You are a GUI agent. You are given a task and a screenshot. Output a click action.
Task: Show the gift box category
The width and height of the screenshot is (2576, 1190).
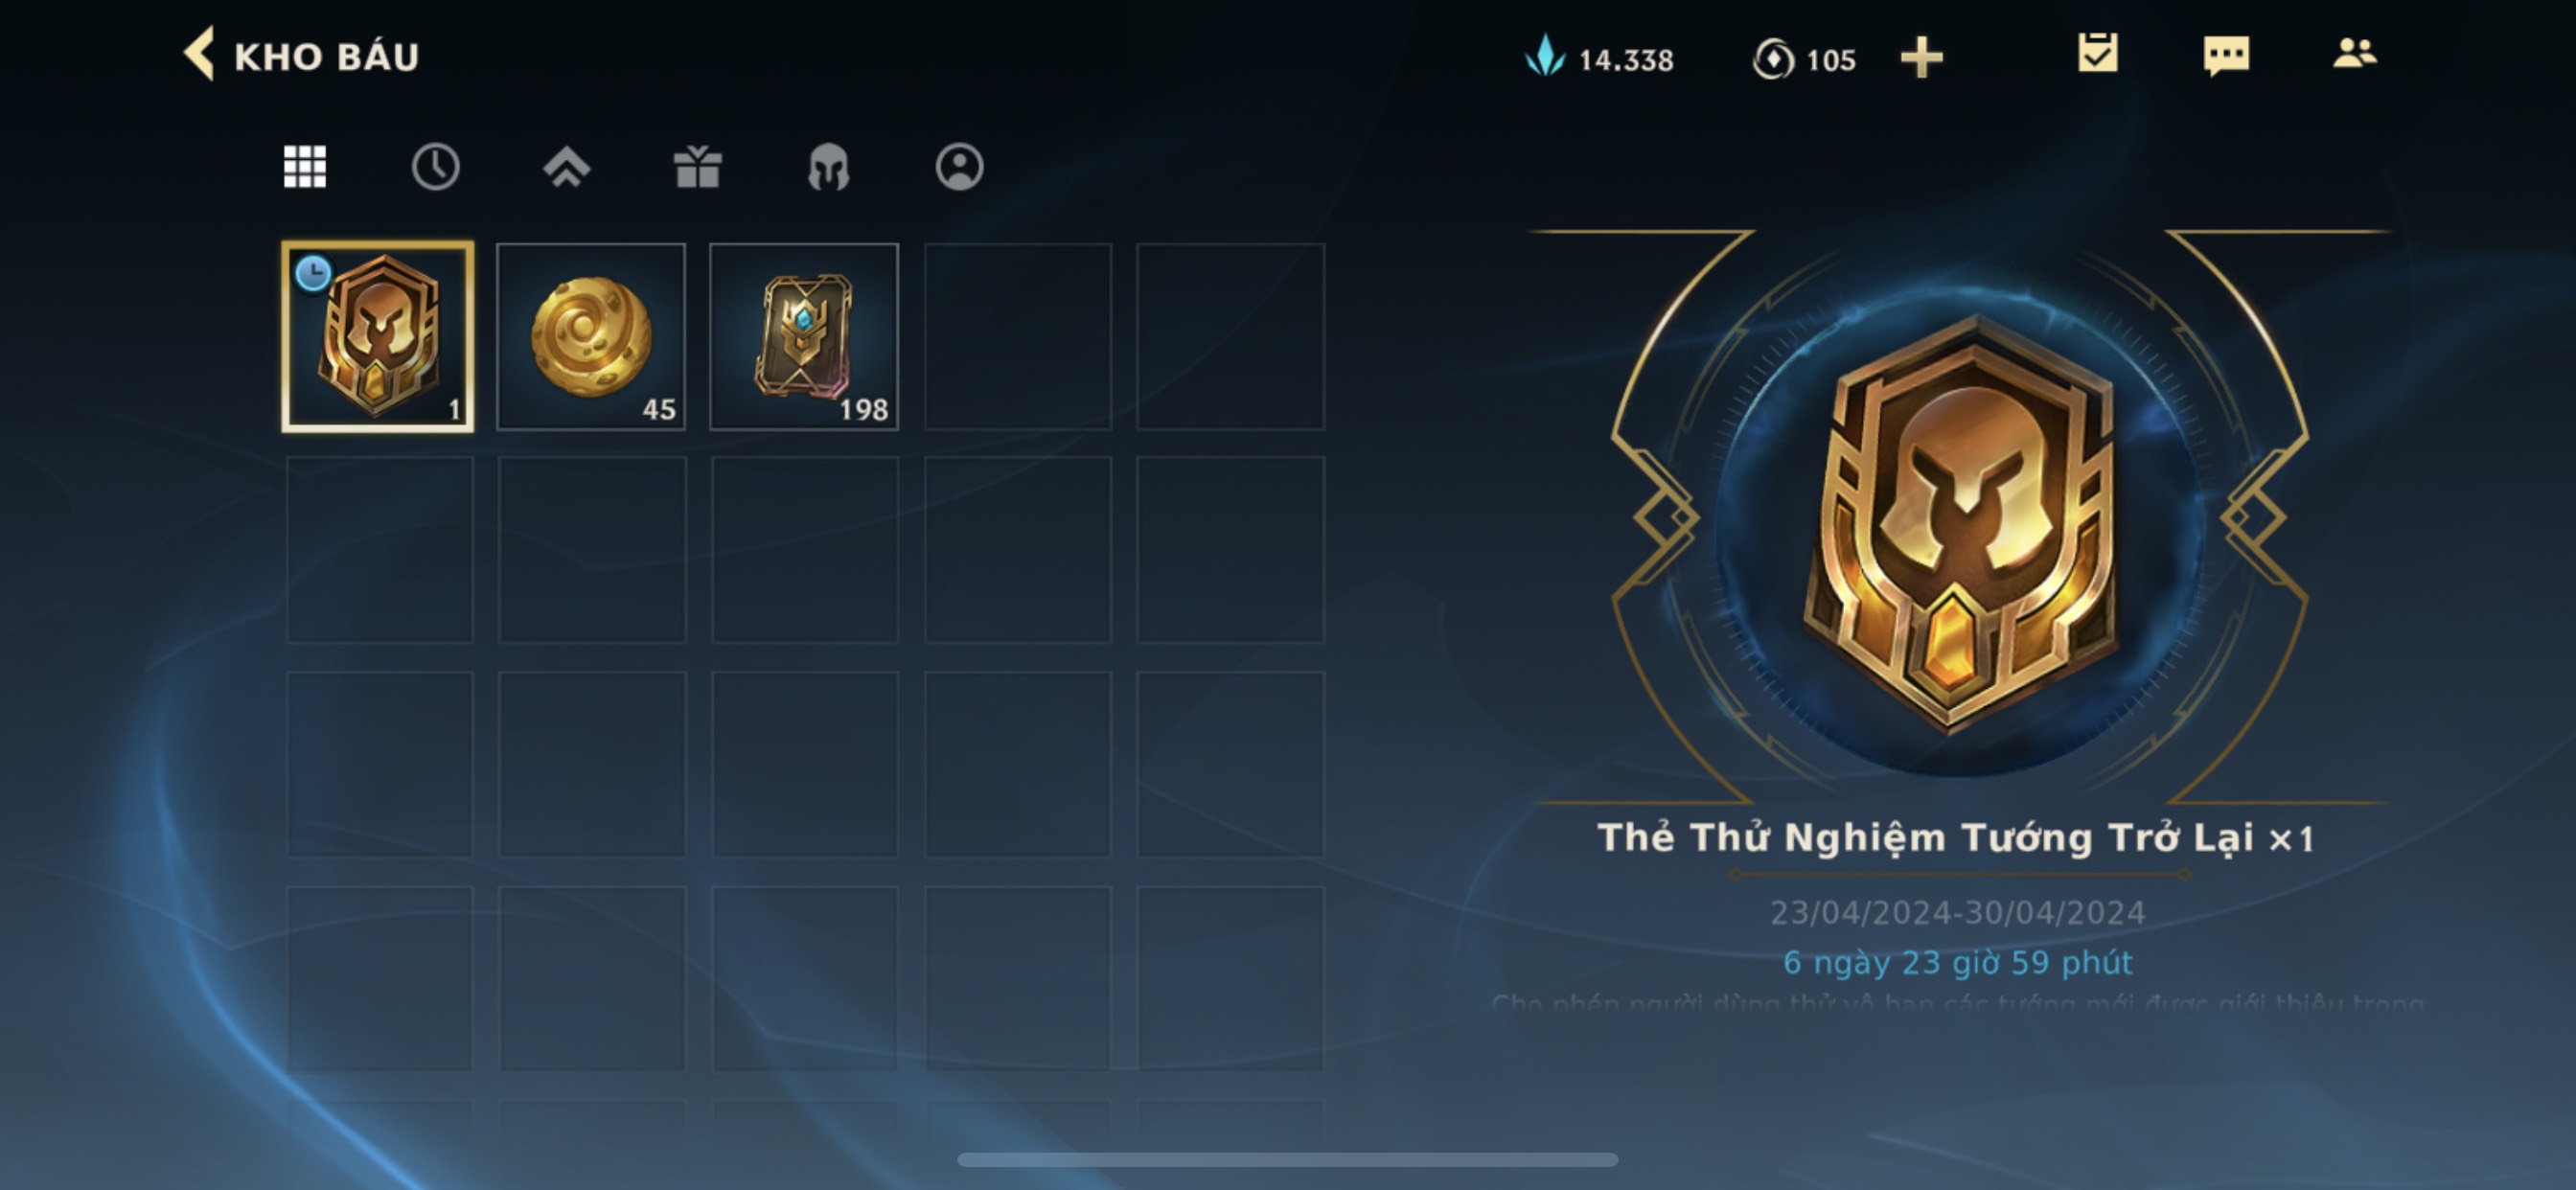[x=697, y=167]
